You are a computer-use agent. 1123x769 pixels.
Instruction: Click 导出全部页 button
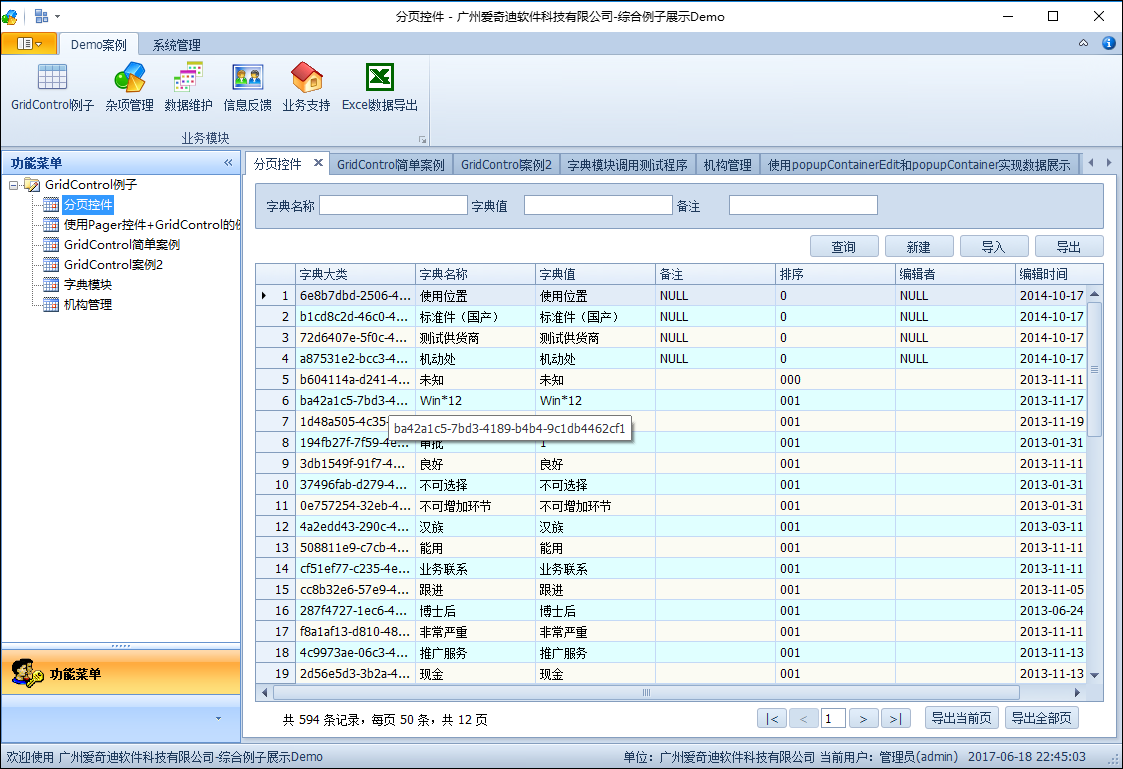[x=1042, y=717]
